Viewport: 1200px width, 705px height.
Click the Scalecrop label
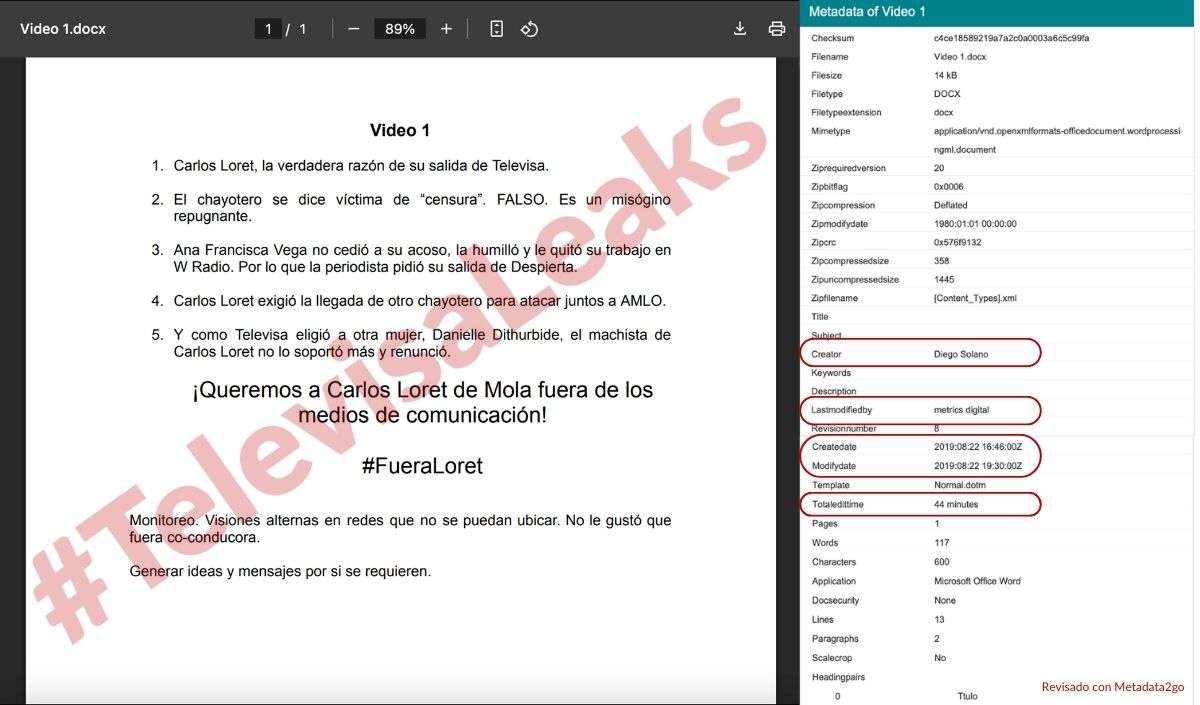pos(830,658)
